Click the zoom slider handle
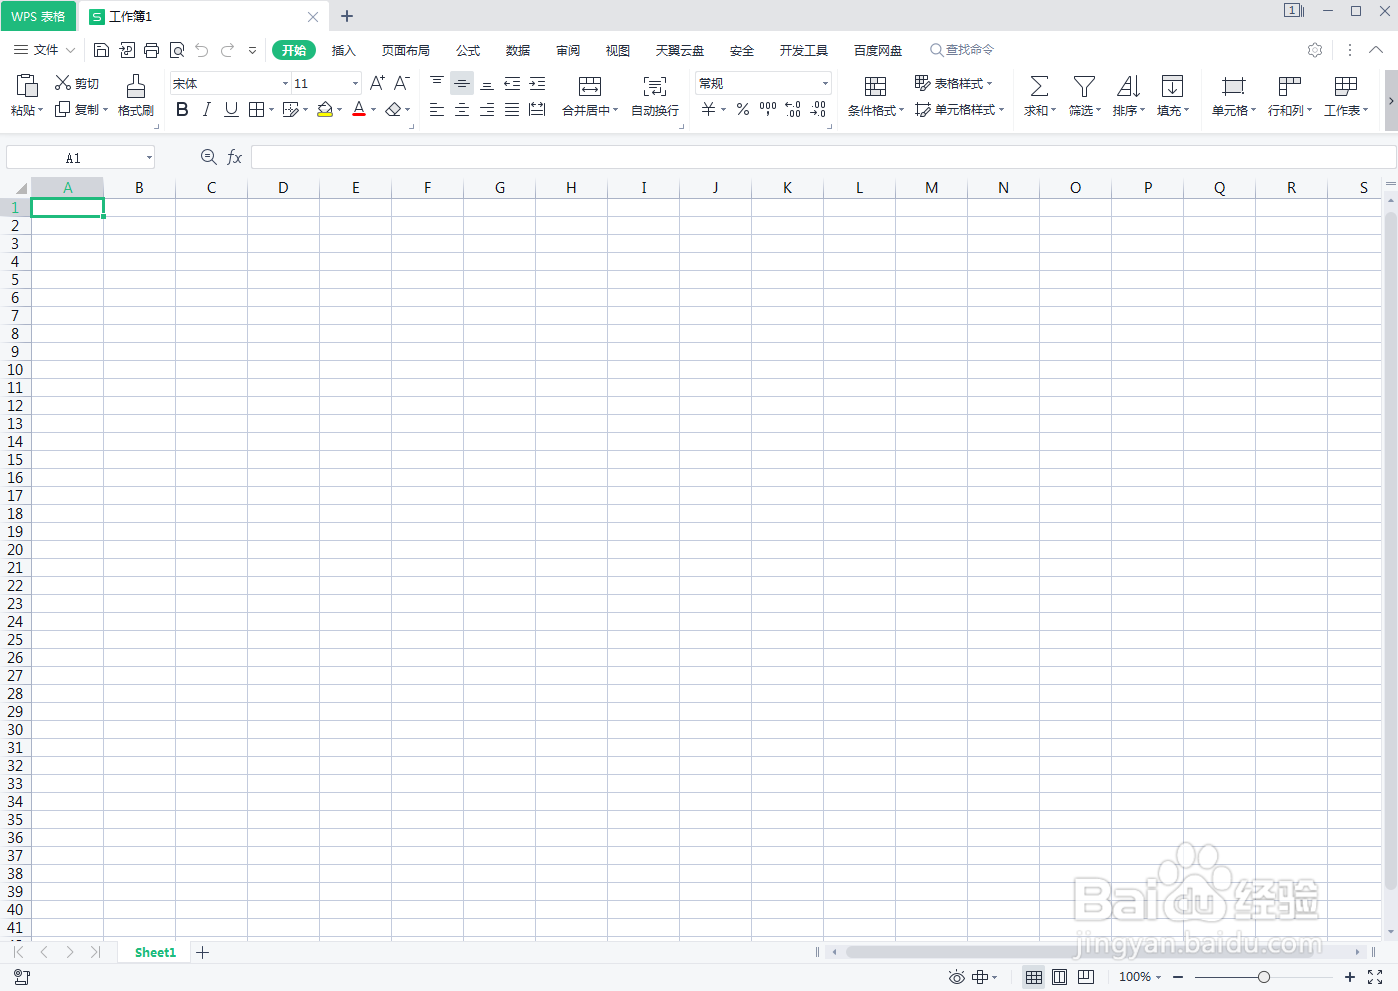 (1264, 977)
